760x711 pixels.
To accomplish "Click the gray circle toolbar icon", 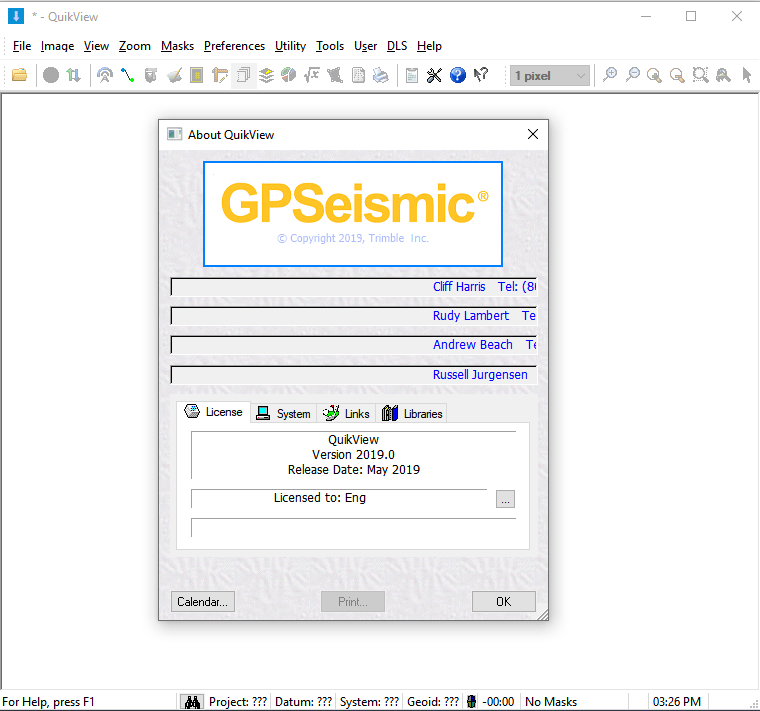I will (50, 75).
